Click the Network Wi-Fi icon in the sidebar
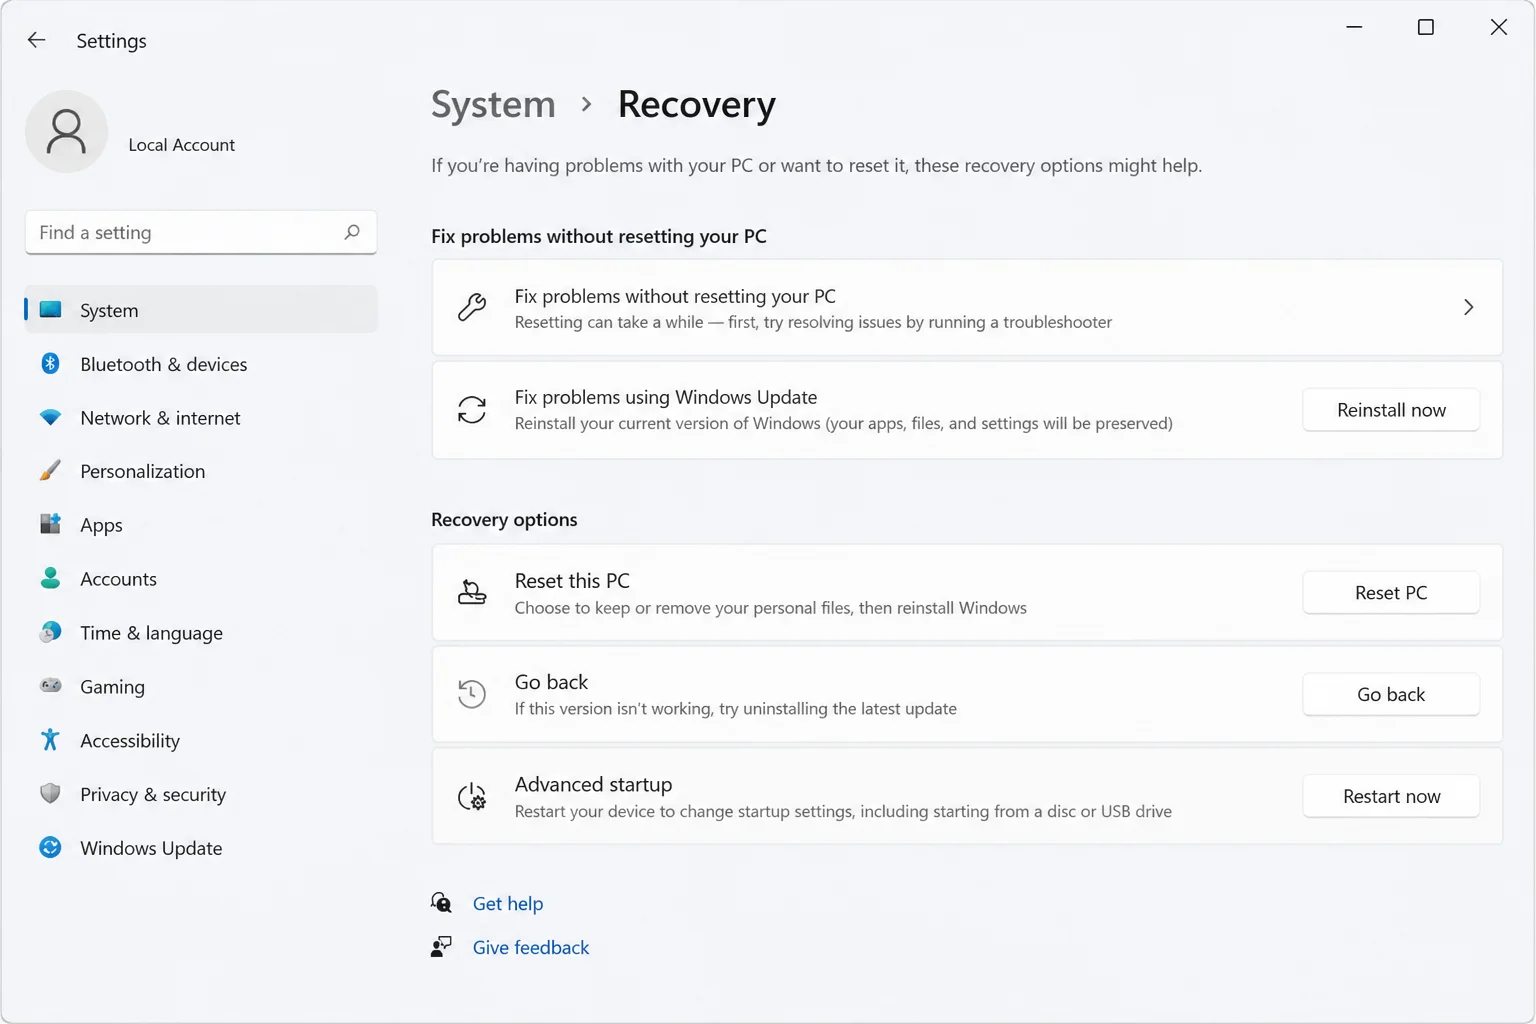 pyautogui.click(x=50, y=417)
